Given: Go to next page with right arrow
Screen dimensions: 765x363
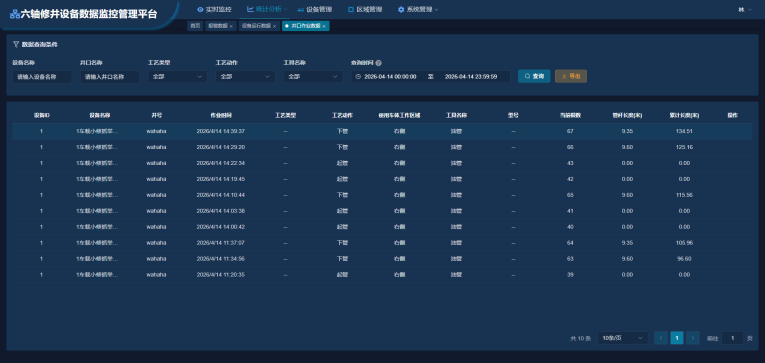Looking at the screenshot, I should (x=692, y=338).
